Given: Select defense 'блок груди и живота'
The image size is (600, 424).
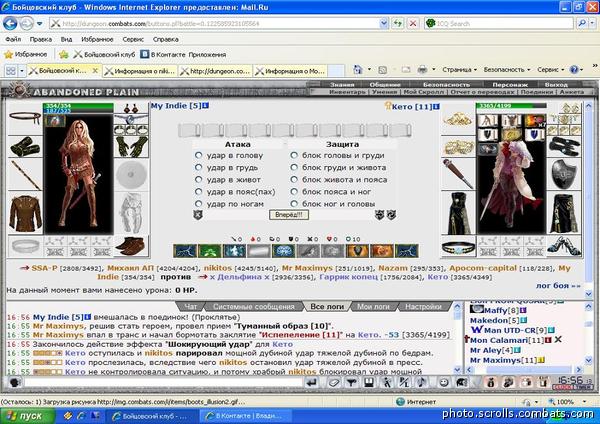Looking at the screenshot, I should [x=294, y=167].
